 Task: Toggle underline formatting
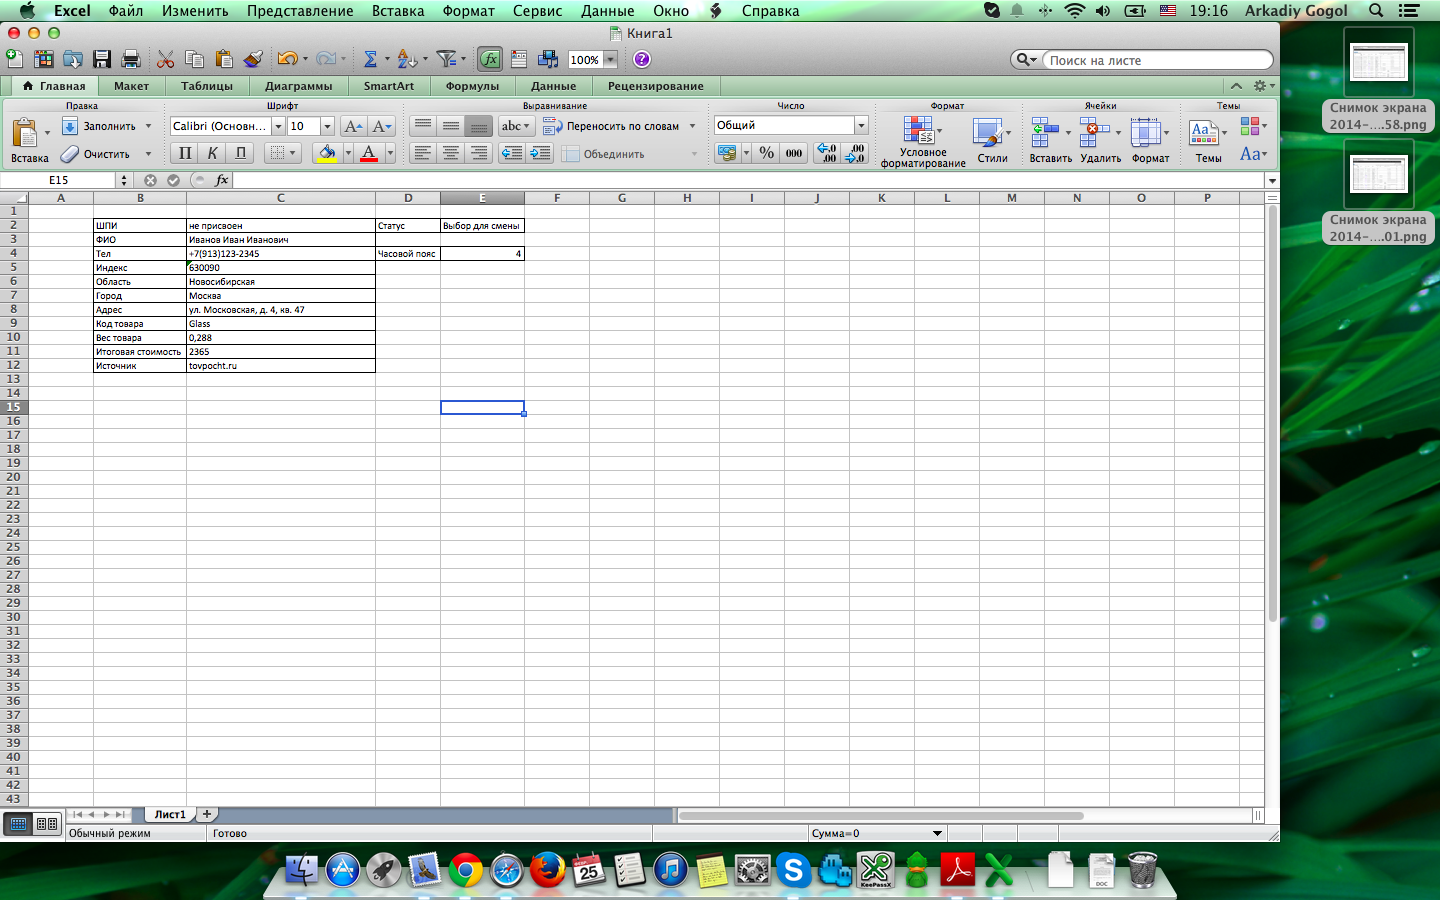[x=241, y=153]
